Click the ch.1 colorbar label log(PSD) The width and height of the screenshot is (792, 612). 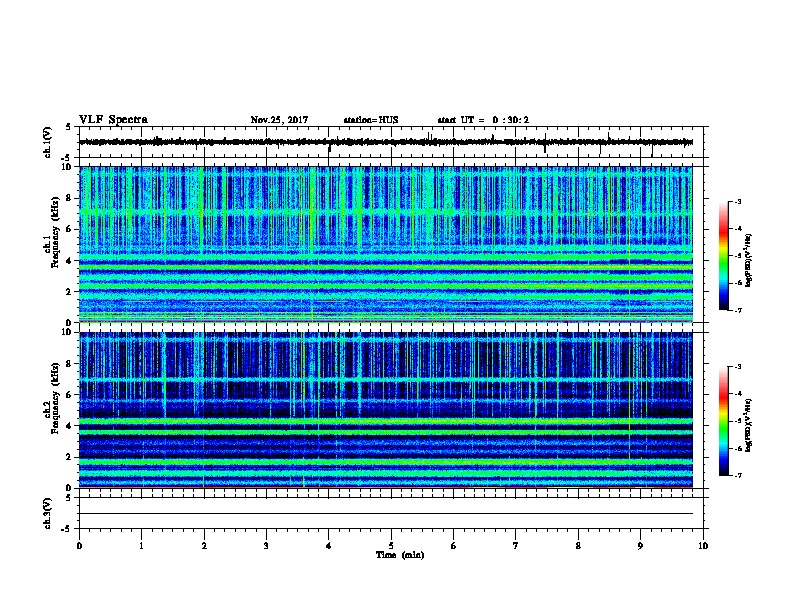(x=749, y=260)
